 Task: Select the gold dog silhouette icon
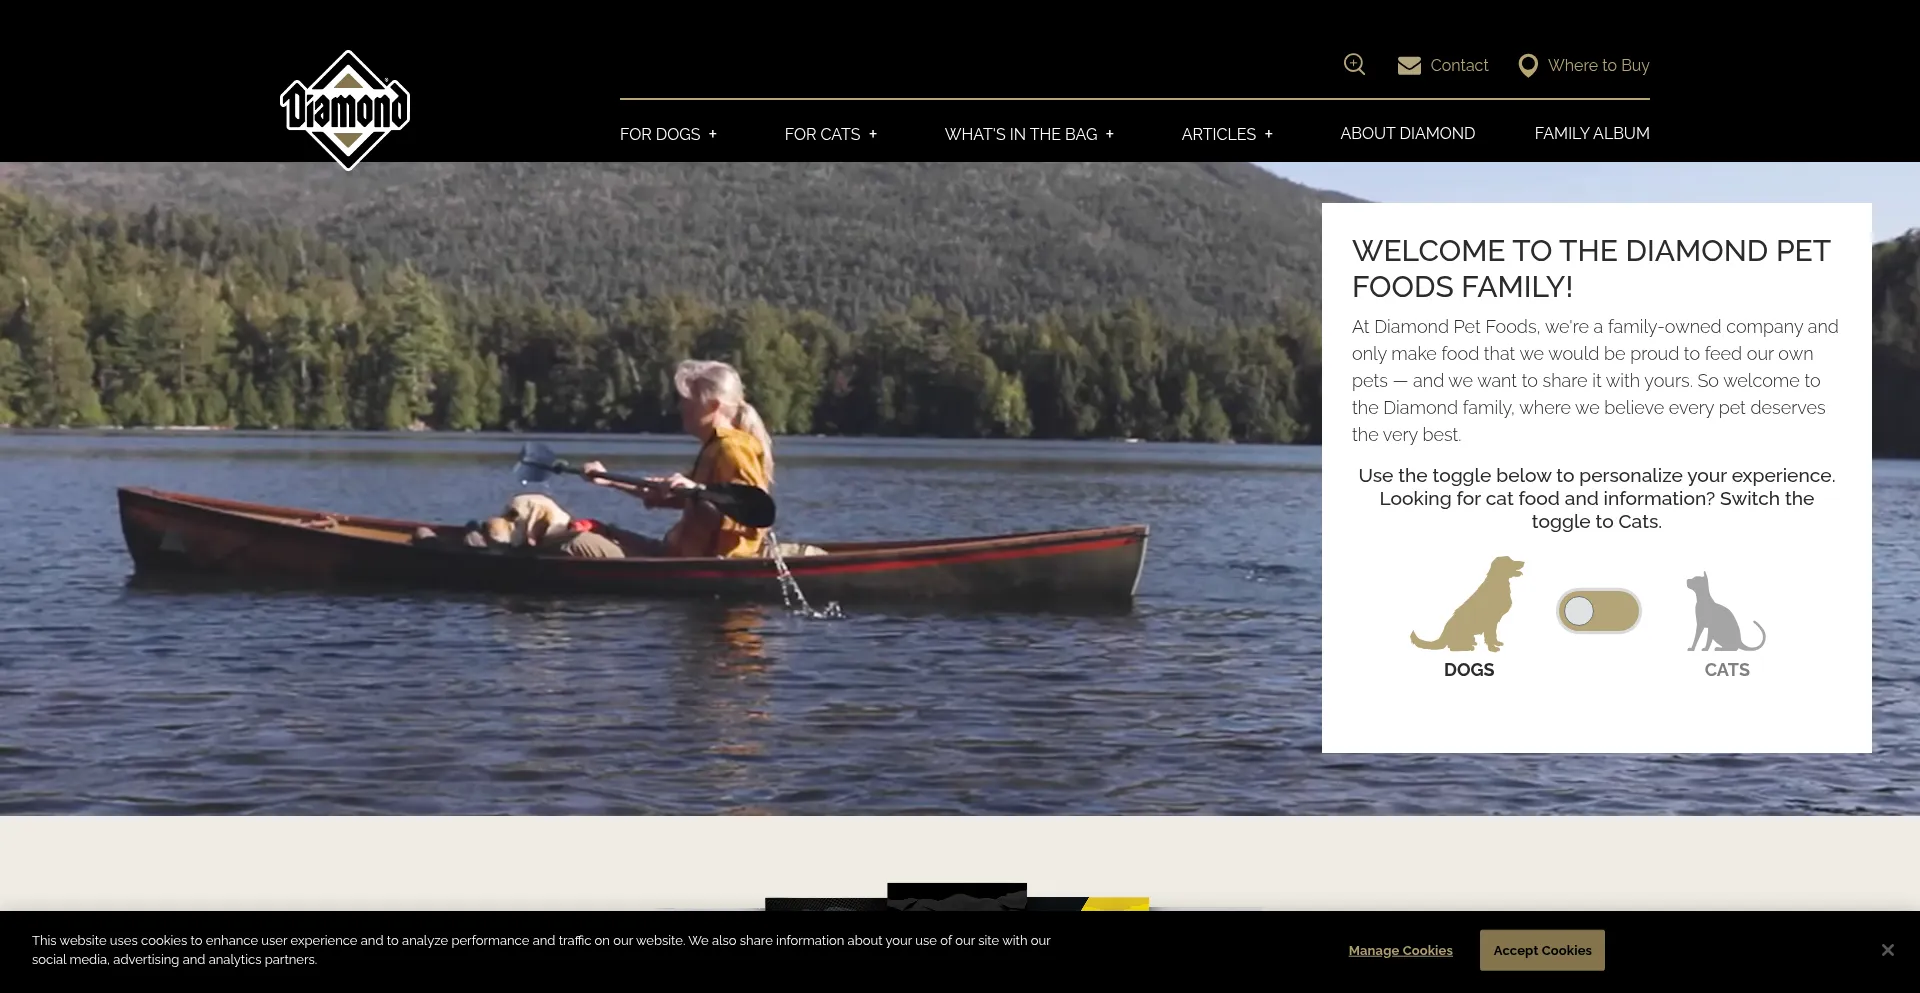(x=1468, y=604)
